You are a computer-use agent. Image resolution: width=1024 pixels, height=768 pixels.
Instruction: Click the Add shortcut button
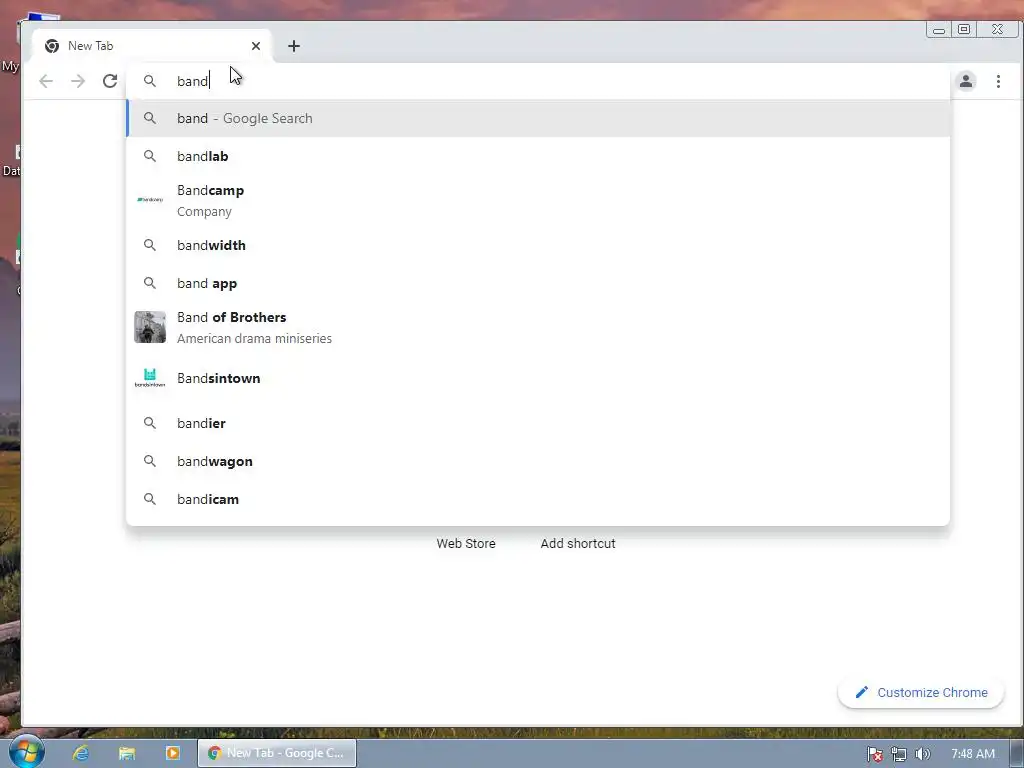pos(577,543)
